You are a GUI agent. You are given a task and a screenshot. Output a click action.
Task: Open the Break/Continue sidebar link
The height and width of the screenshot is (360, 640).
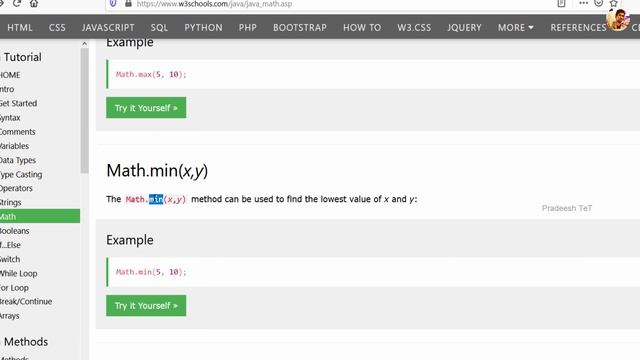click(26, 302)
